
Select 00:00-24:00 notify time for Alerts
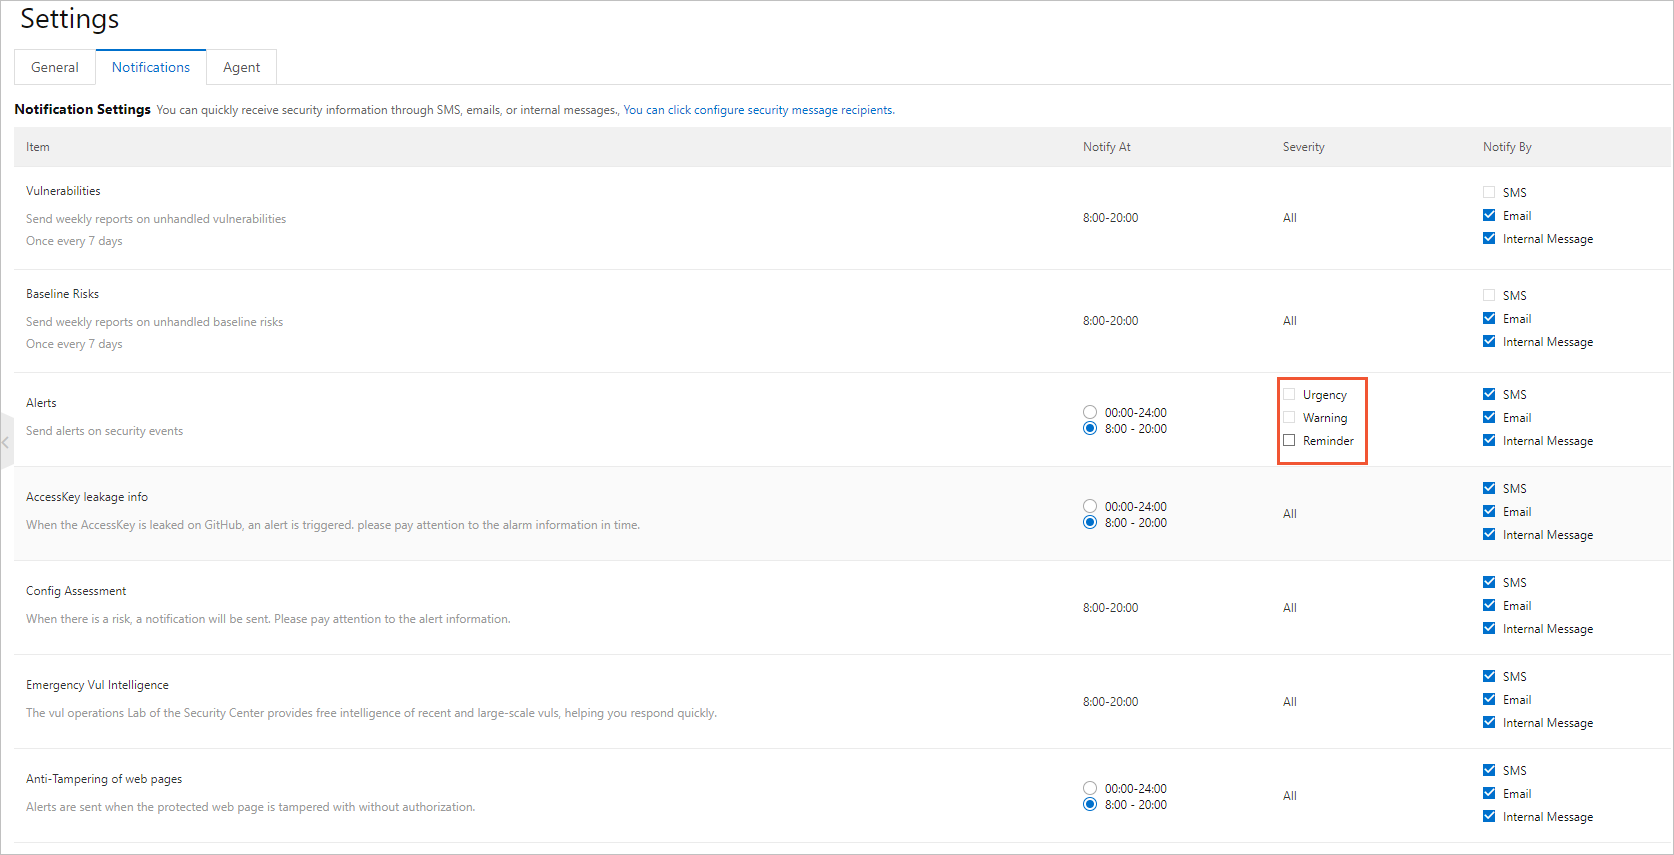[x=1090, y=412]
